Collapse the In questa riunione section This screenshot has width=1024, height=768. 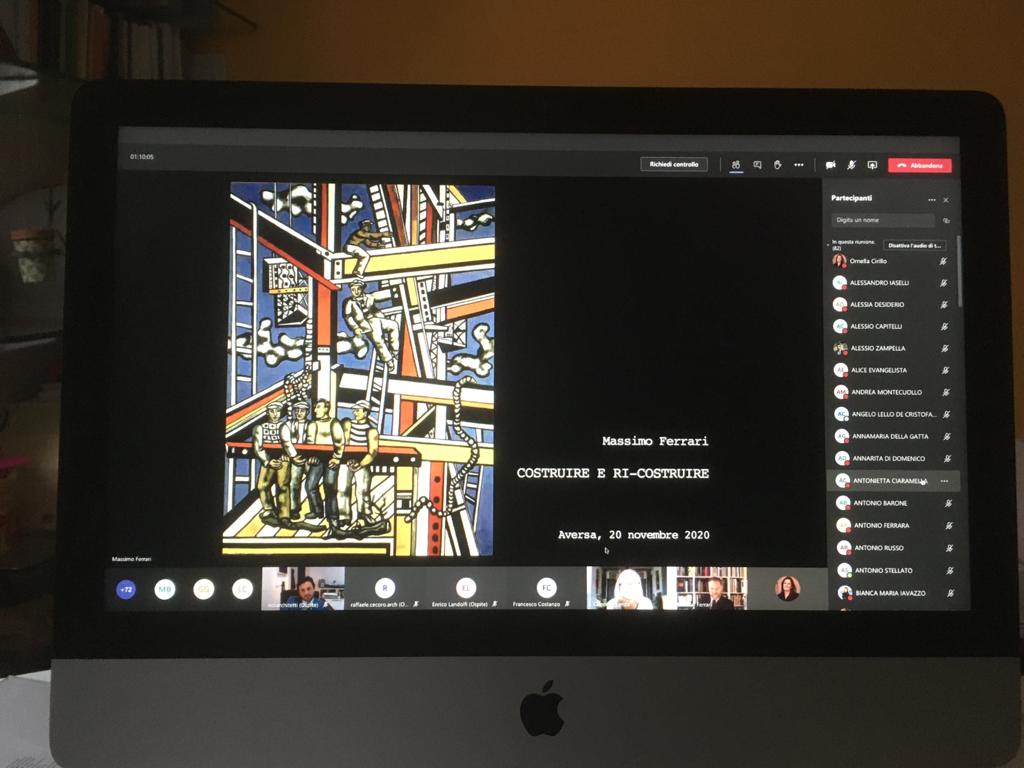point(828,245)
